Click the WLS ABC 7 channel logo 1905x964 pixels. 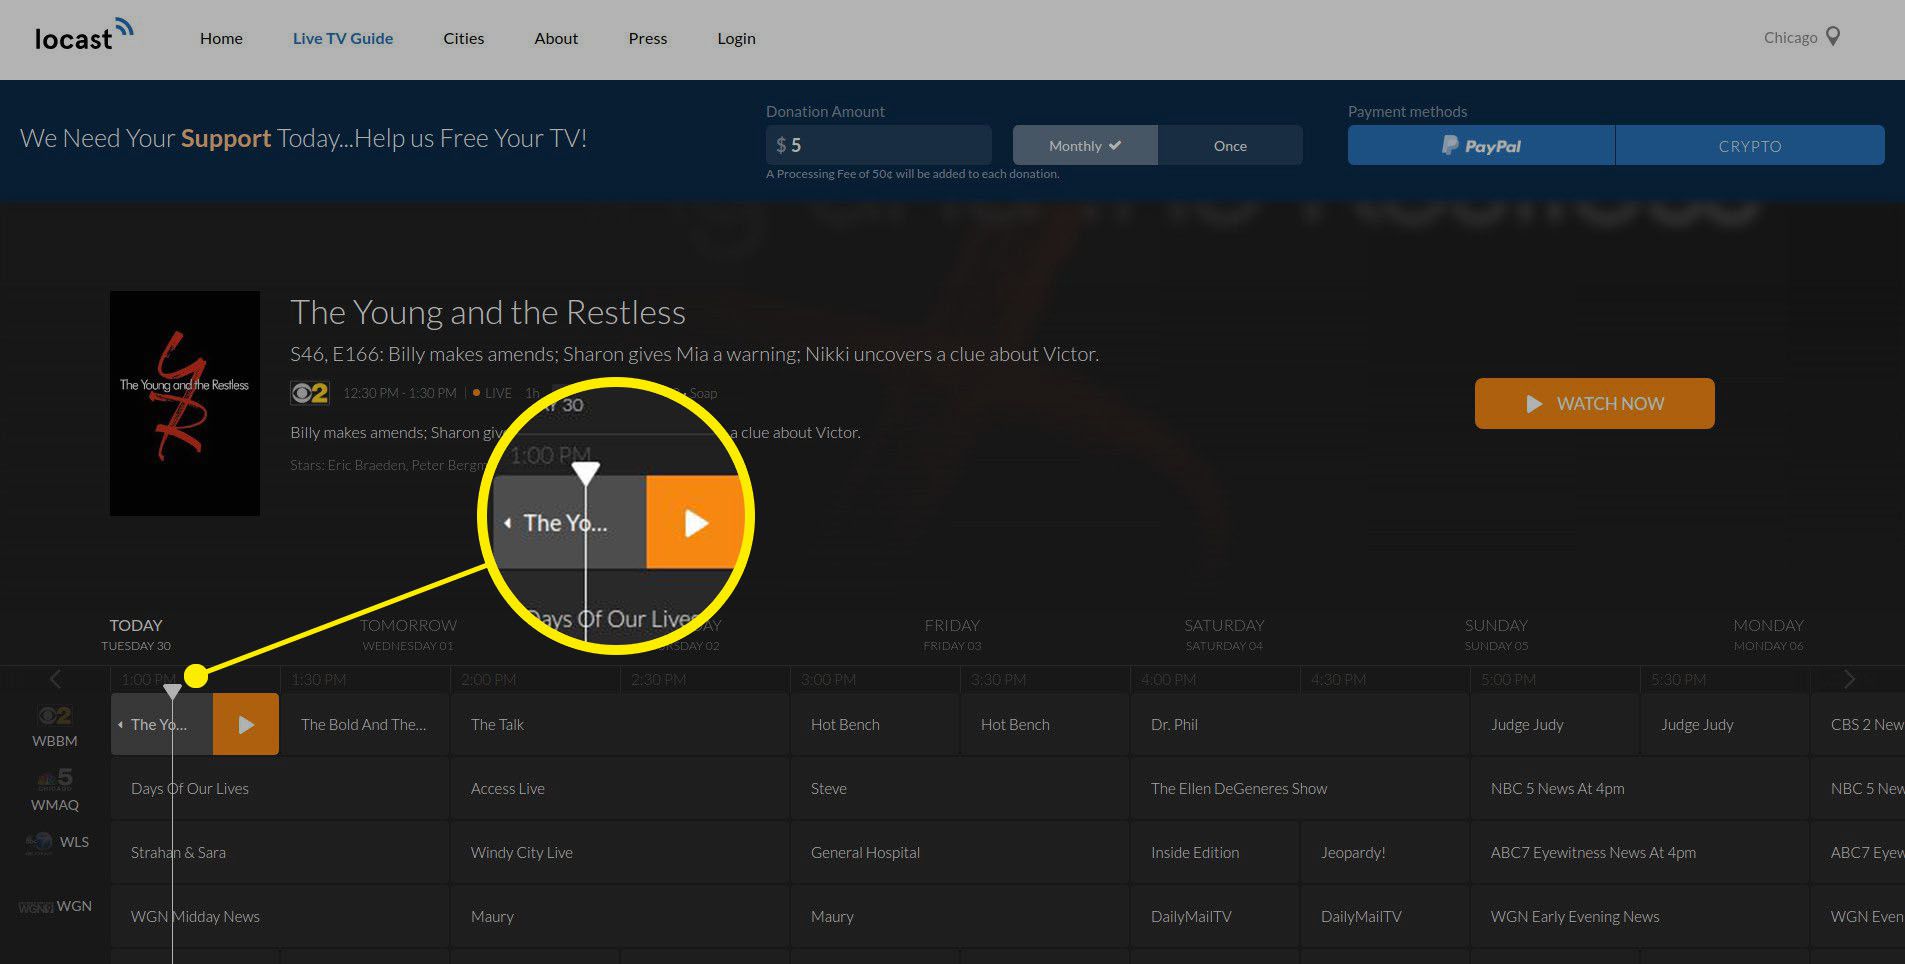click(x=40, y=842)
